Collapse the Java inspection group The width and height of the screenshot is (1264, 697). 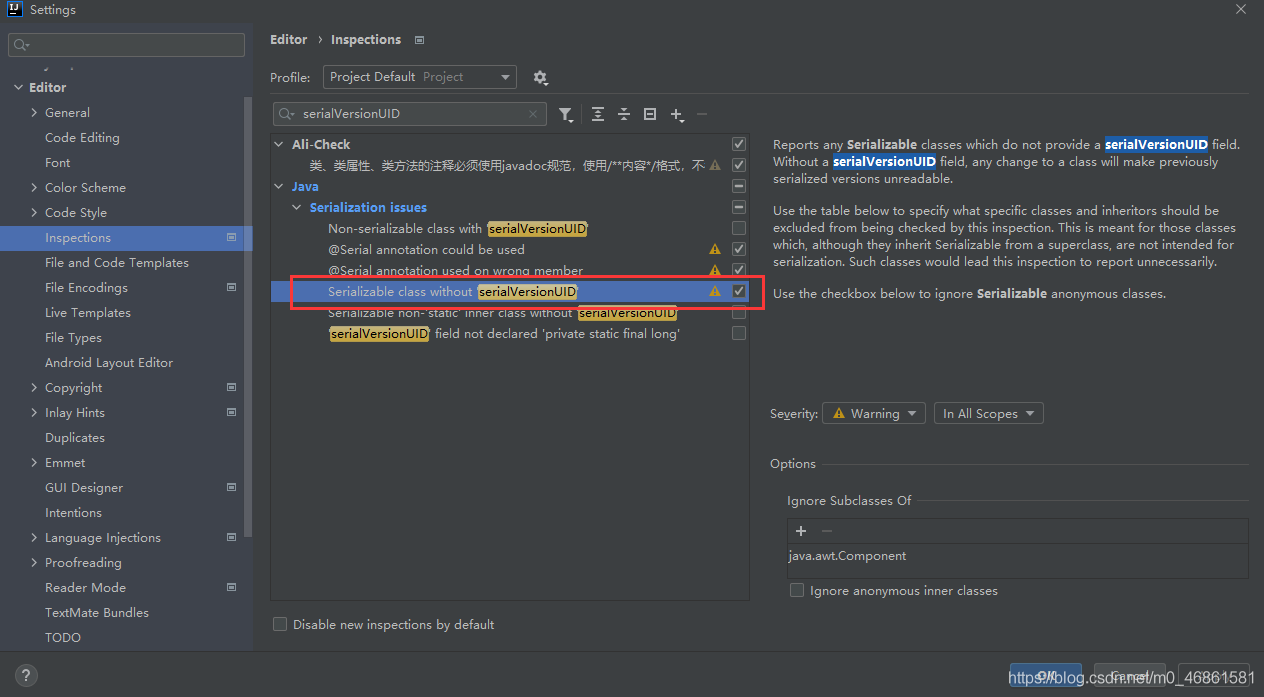tap(279, 186)
